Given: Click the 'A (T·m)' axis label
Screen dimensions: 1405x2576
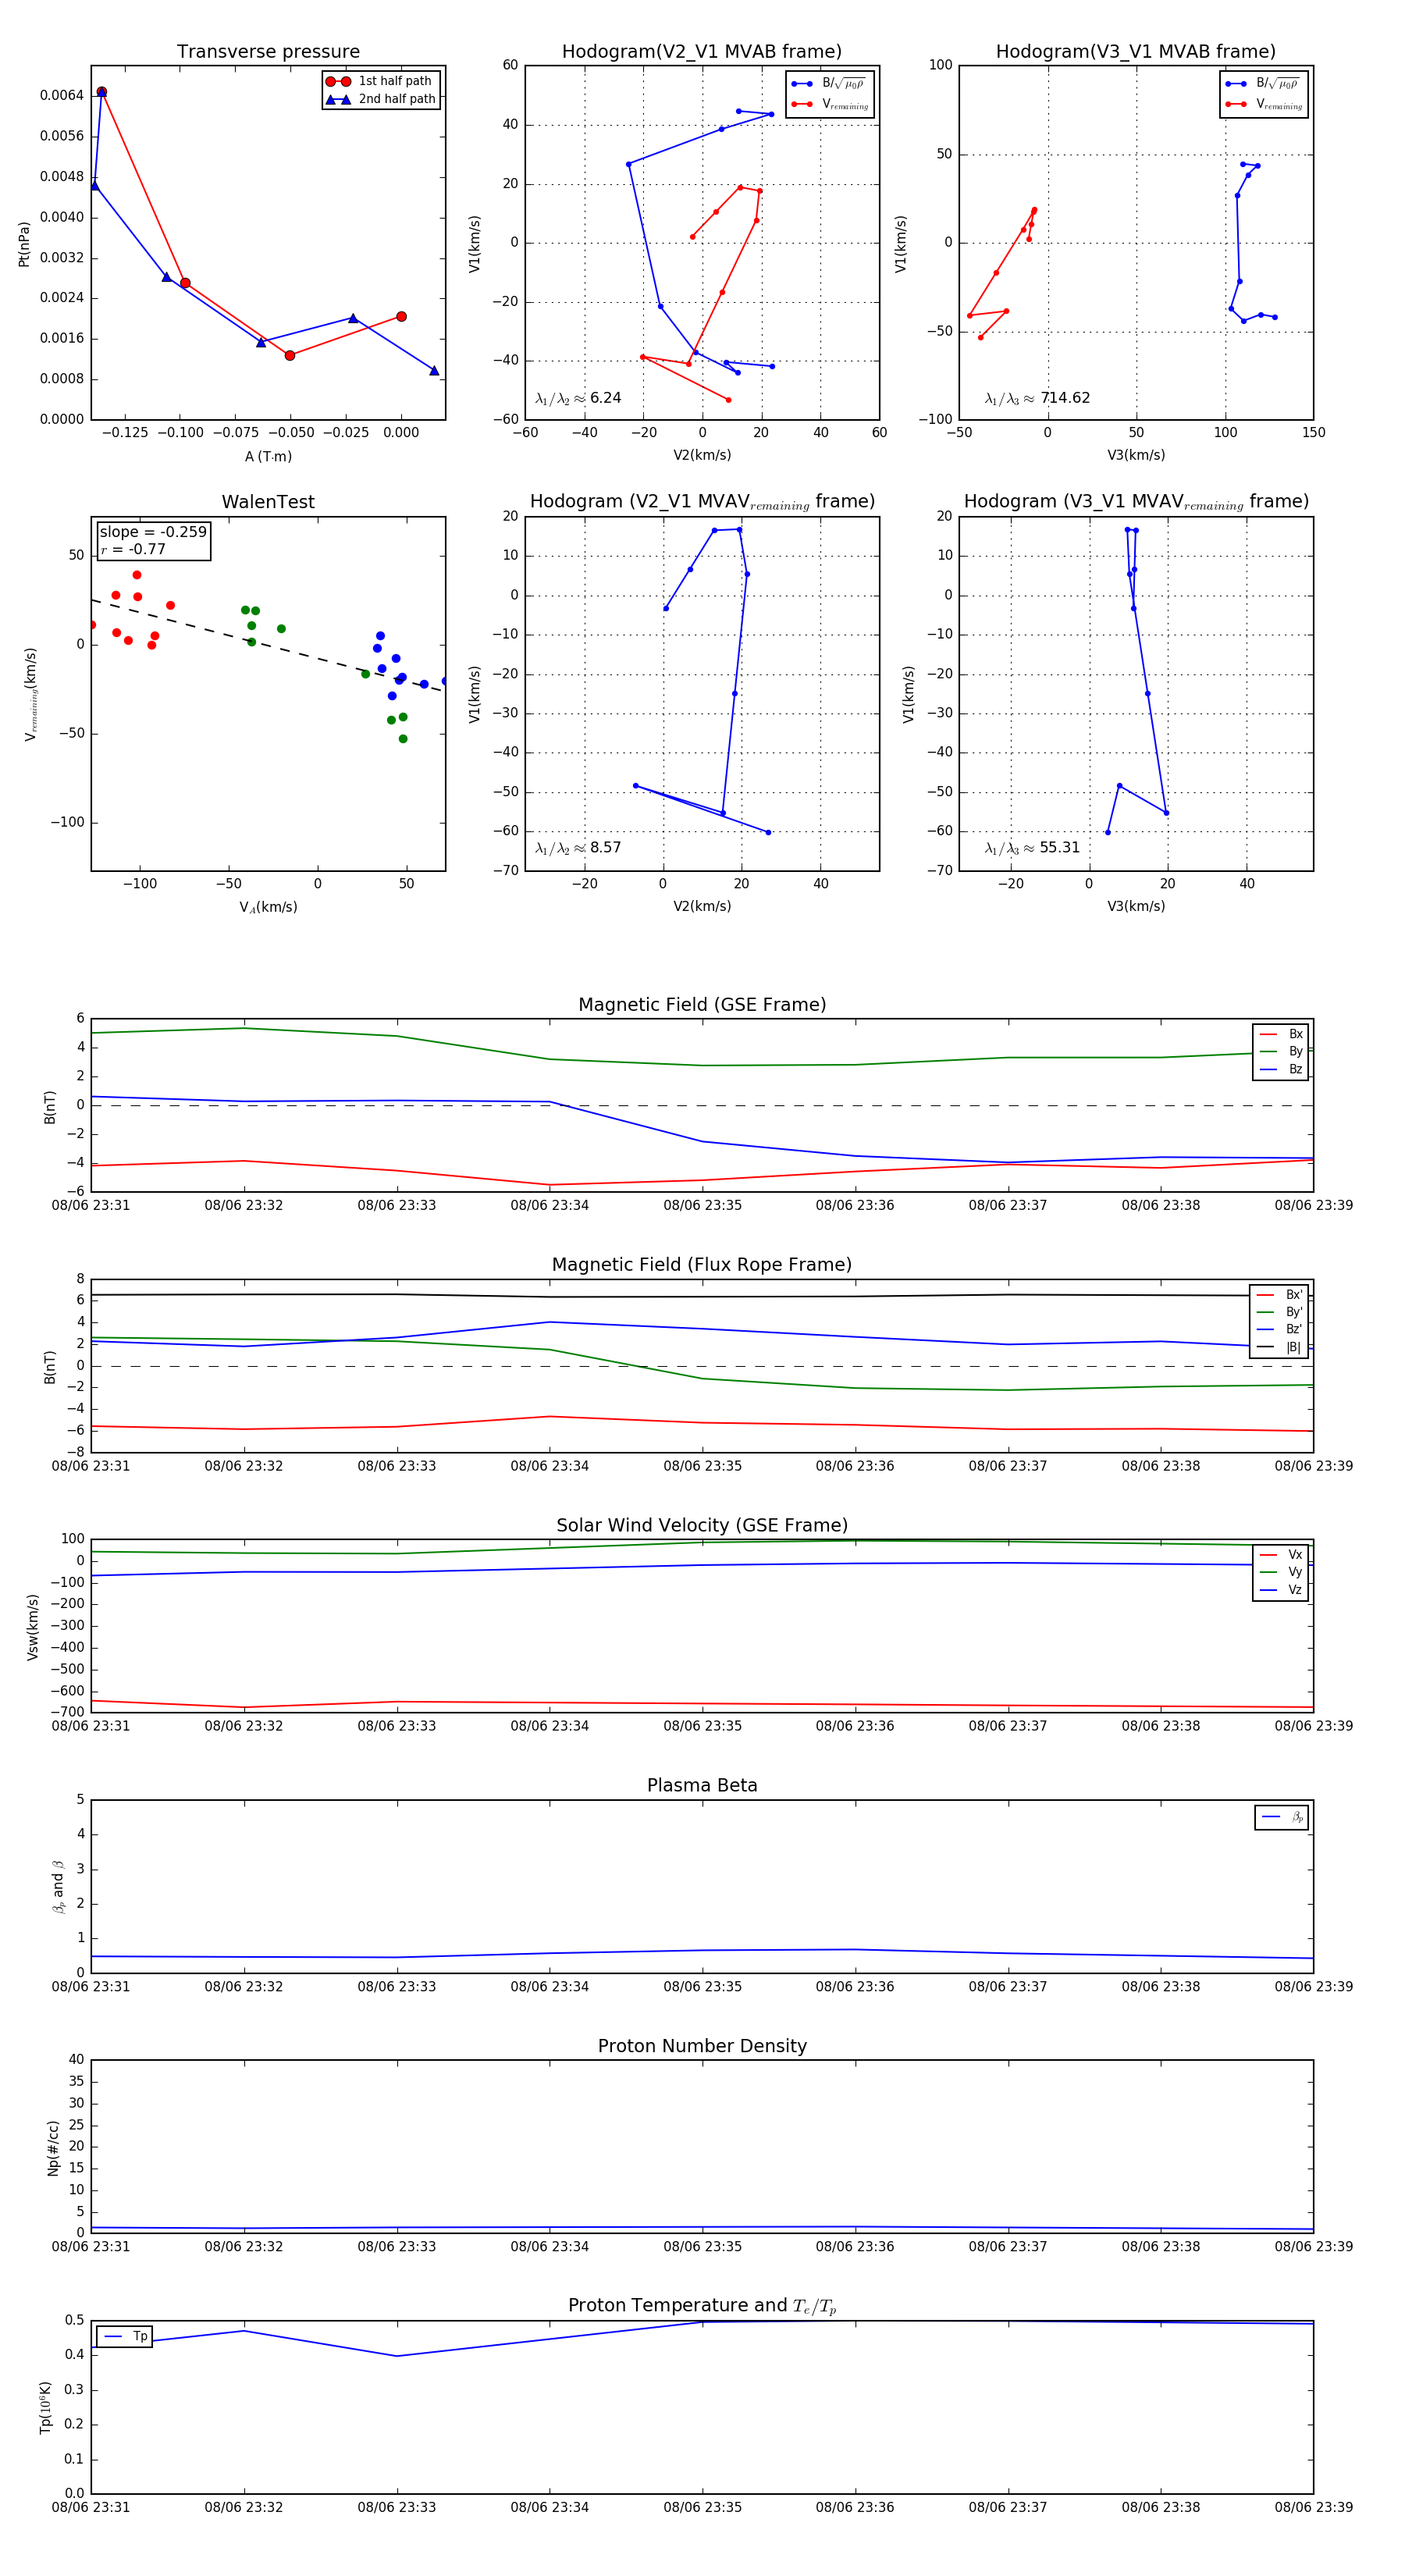Looking at the screenshot, I should click(x=268, y=457).
